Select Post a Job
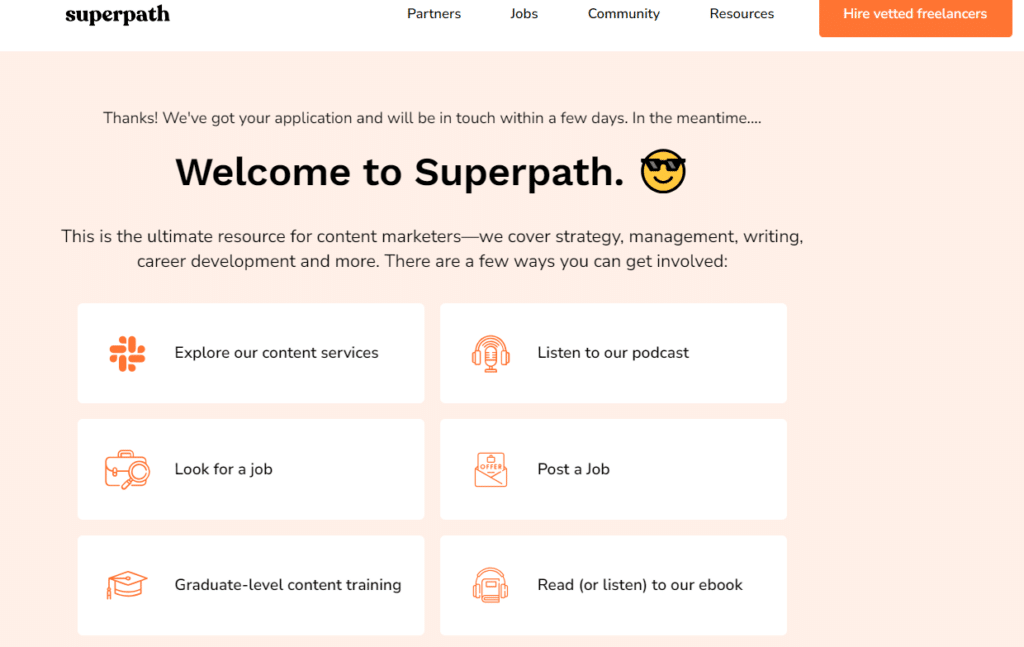1024x647 pixels. click(x=573, y=469)
